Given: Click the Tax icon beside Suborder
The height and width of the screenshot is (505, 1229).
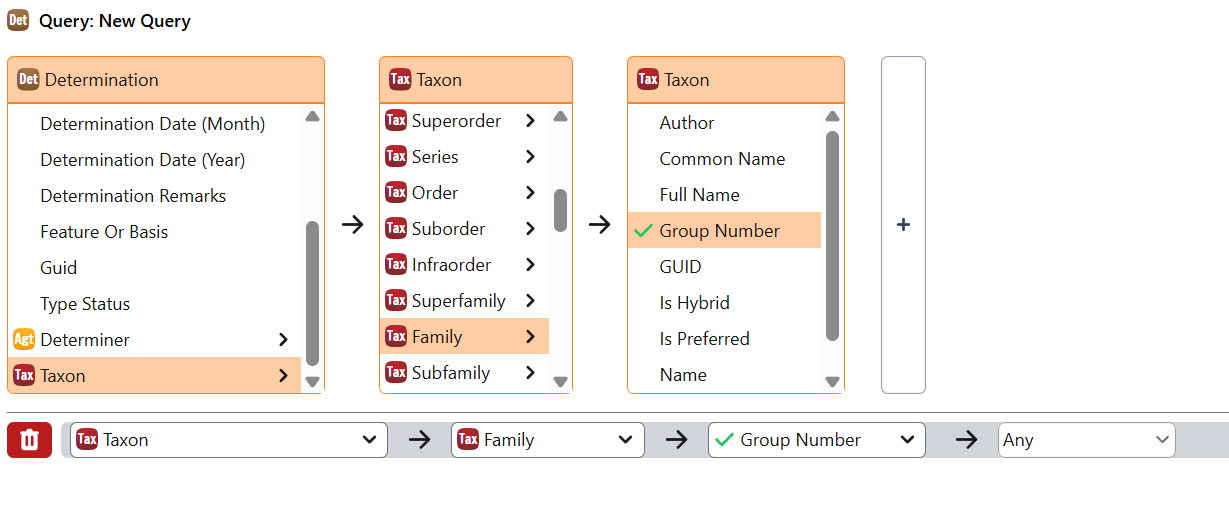Looking at the screenshot, I should (x=396, y=229).
